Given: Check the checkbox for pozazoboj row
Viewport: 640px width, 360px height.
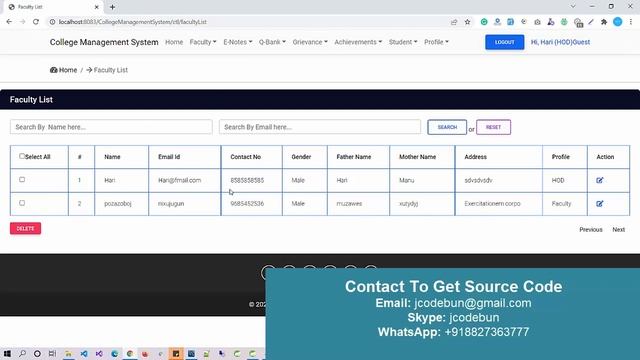Looking at the screenshot, I should click(22, 202).
